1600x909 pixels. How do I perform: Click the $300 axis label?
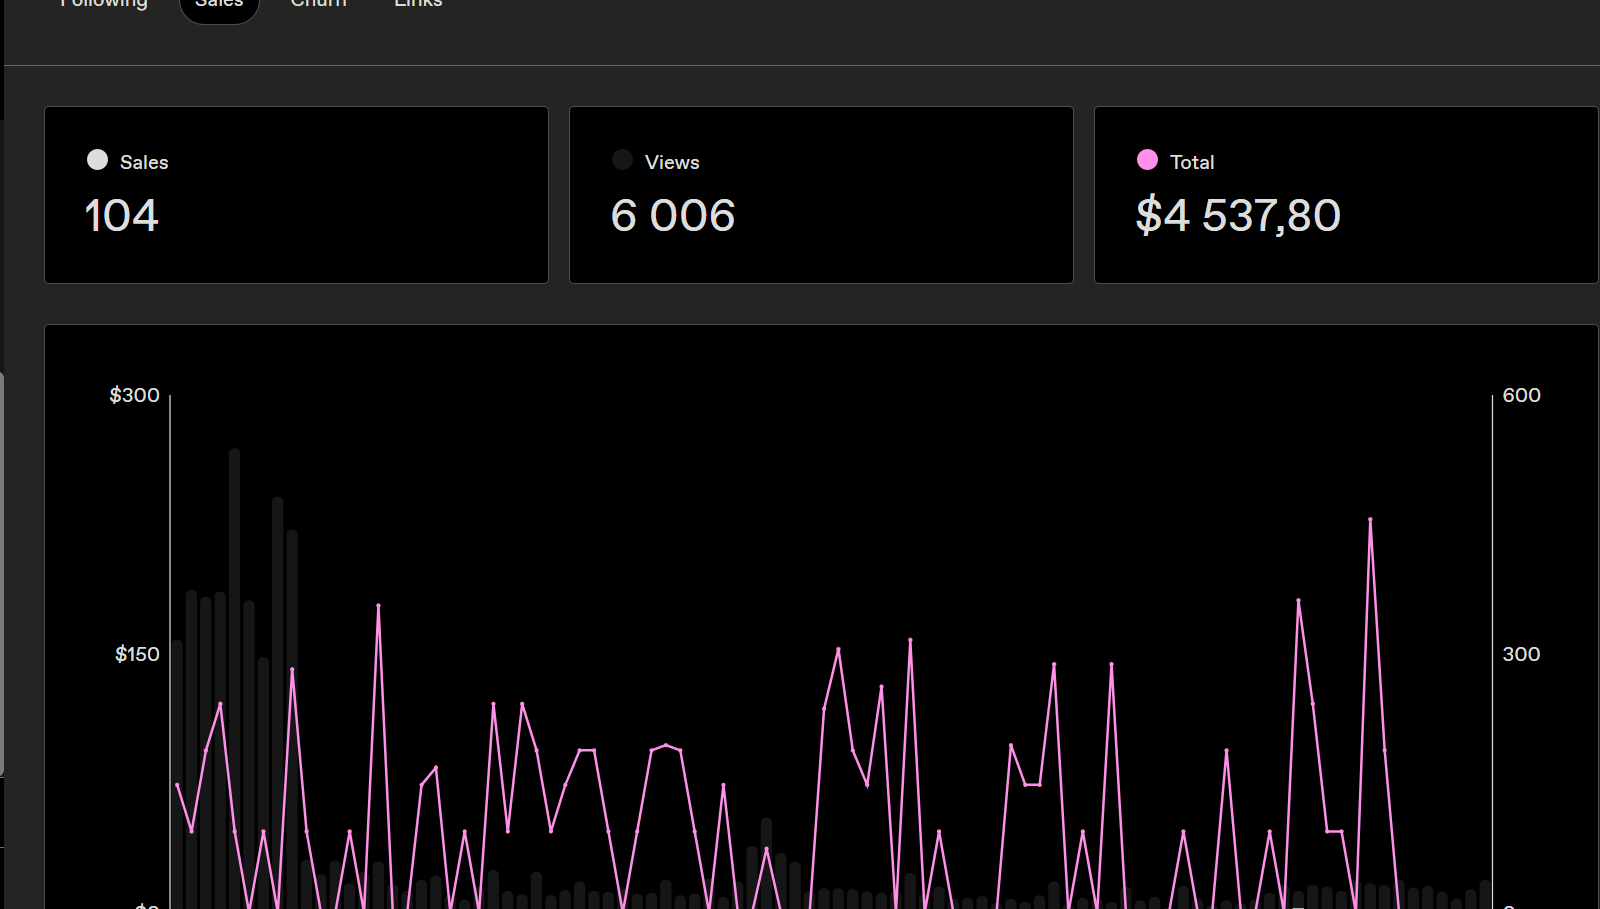point(134,395)
